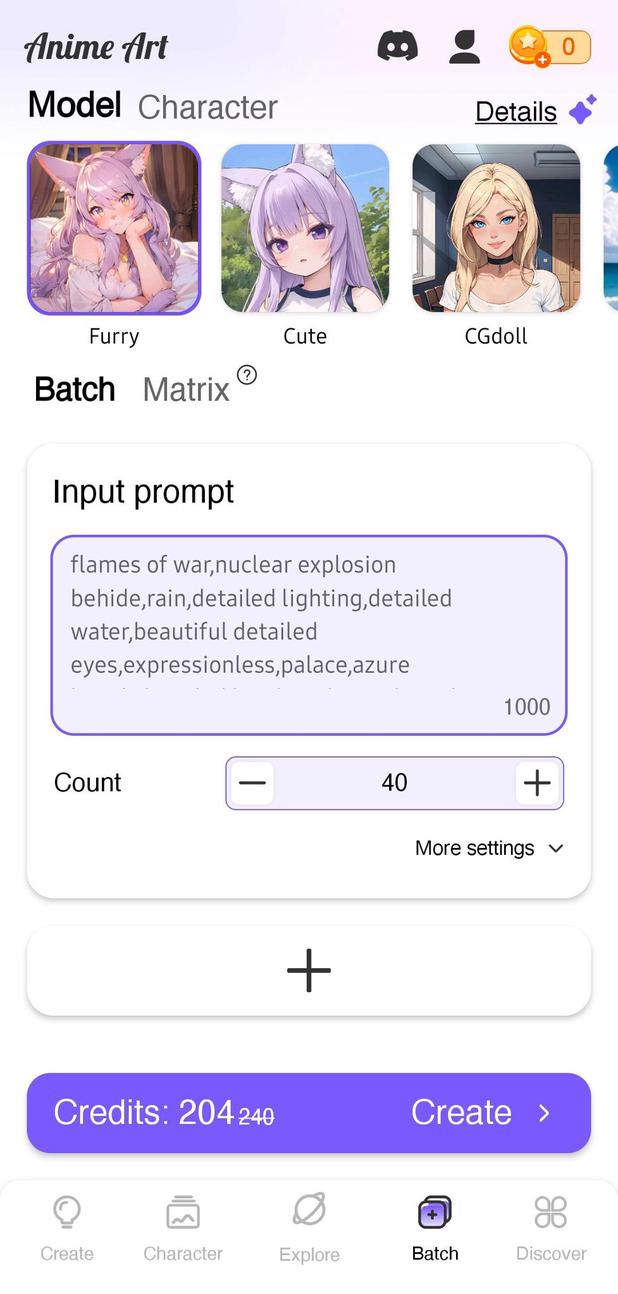Open the Discord community icon
Viewport: 618px width, 1294px height.
pos(397,45)
